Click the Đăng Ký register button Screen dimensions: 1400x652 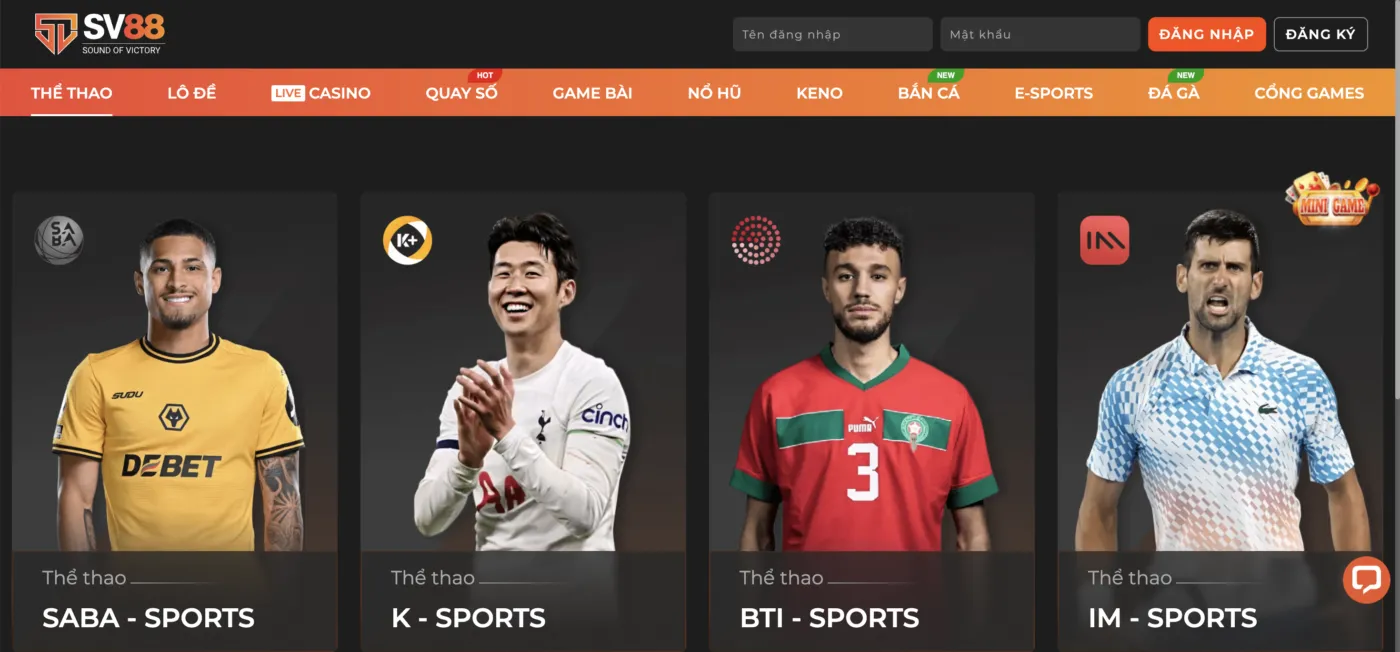(1320, 34)
